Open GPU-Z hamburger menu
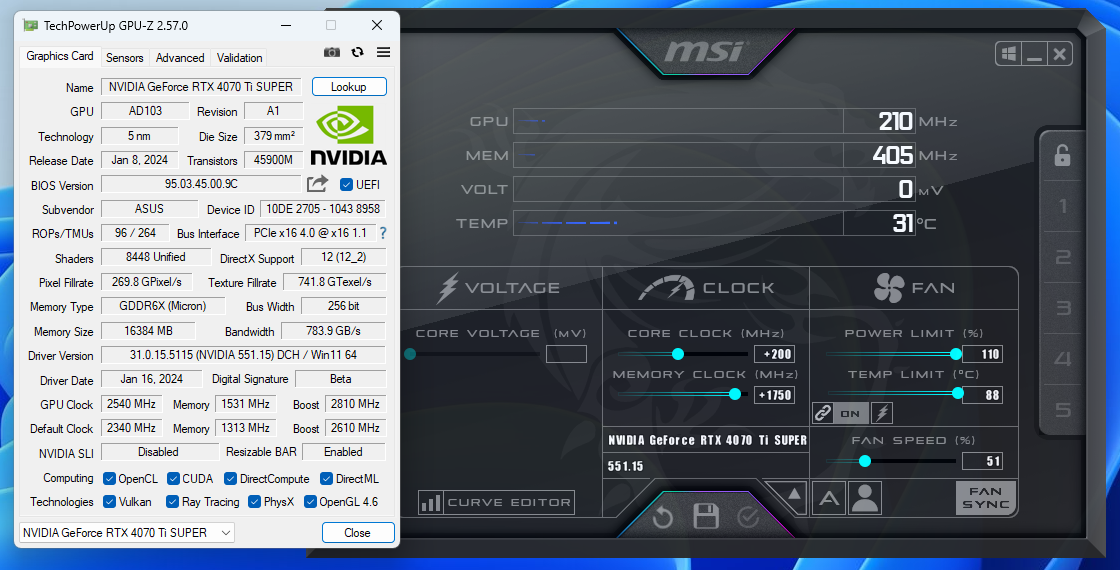Image resolution: width=1120 pixels, height=570 pixels. [384, 52]
